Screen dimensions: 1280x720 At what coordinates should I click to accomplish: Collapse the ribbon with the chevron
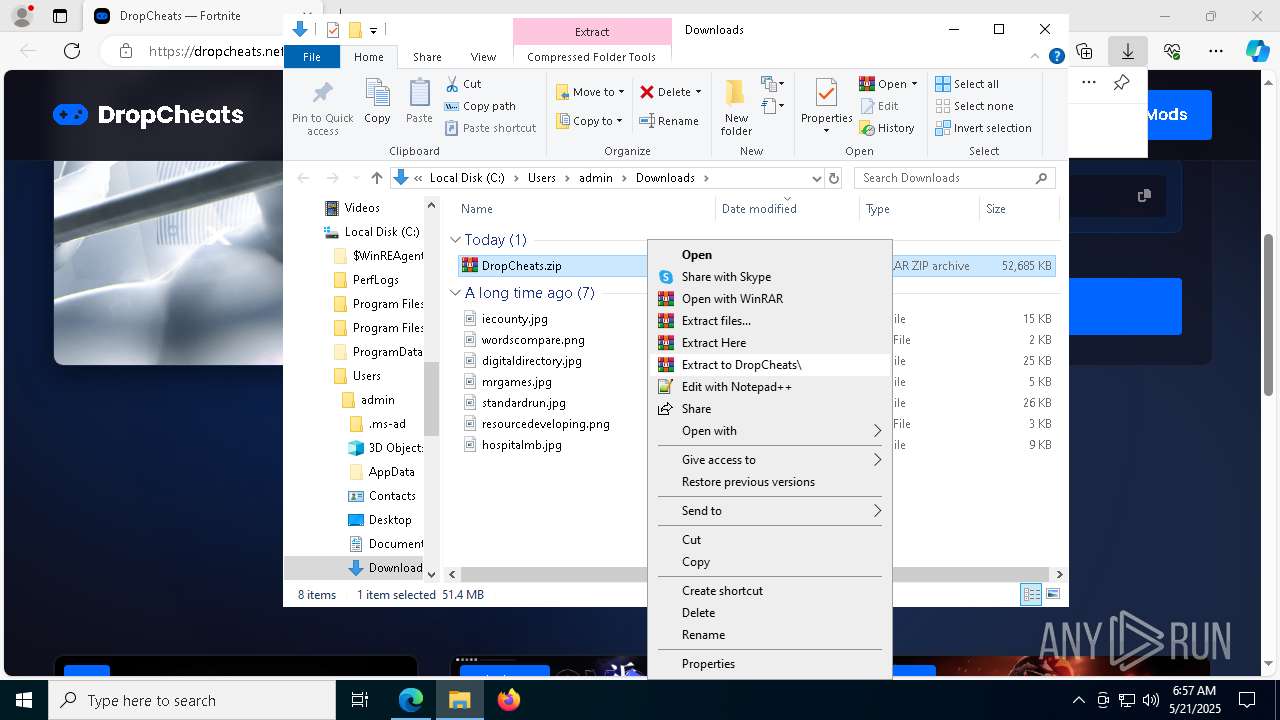(1037, 57)
